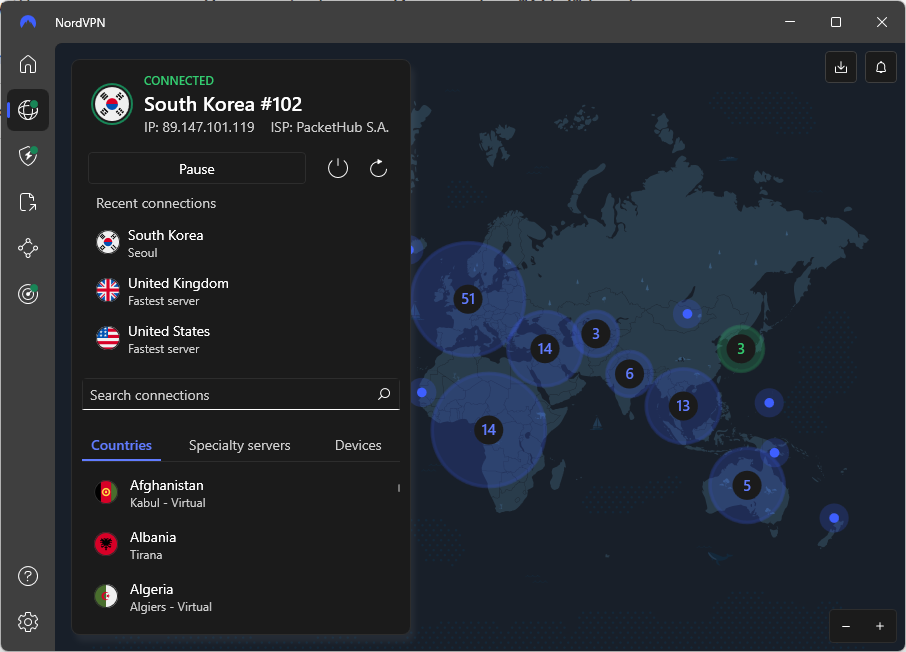Viewport: 906px width, 652px height.
Task: Click the Central Asia cluster marker labeled 3
Action: click(x=596, y=334)
